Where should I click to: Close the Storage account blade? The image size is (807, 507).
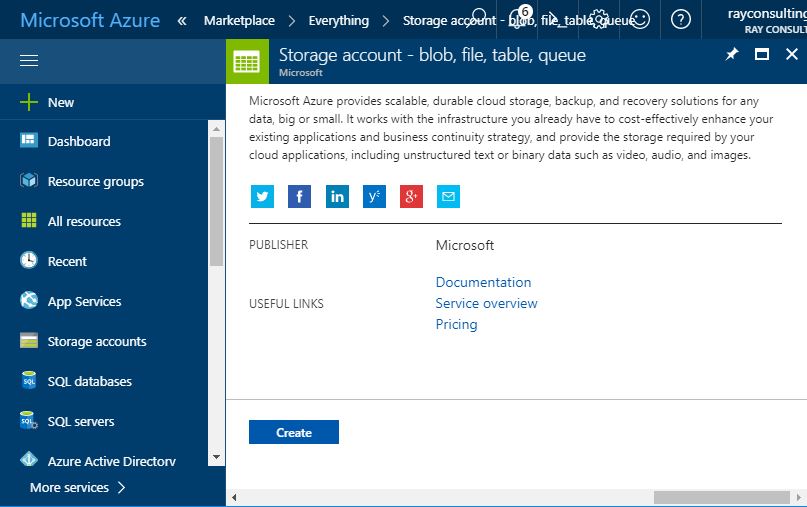792,54
